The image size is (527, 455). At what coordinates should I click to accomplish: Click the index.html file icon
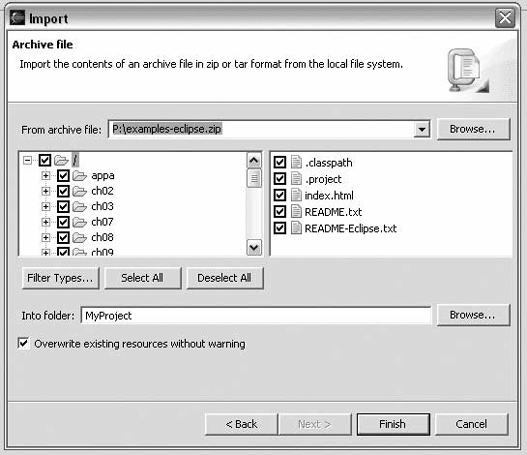click(x=296, y=195)
